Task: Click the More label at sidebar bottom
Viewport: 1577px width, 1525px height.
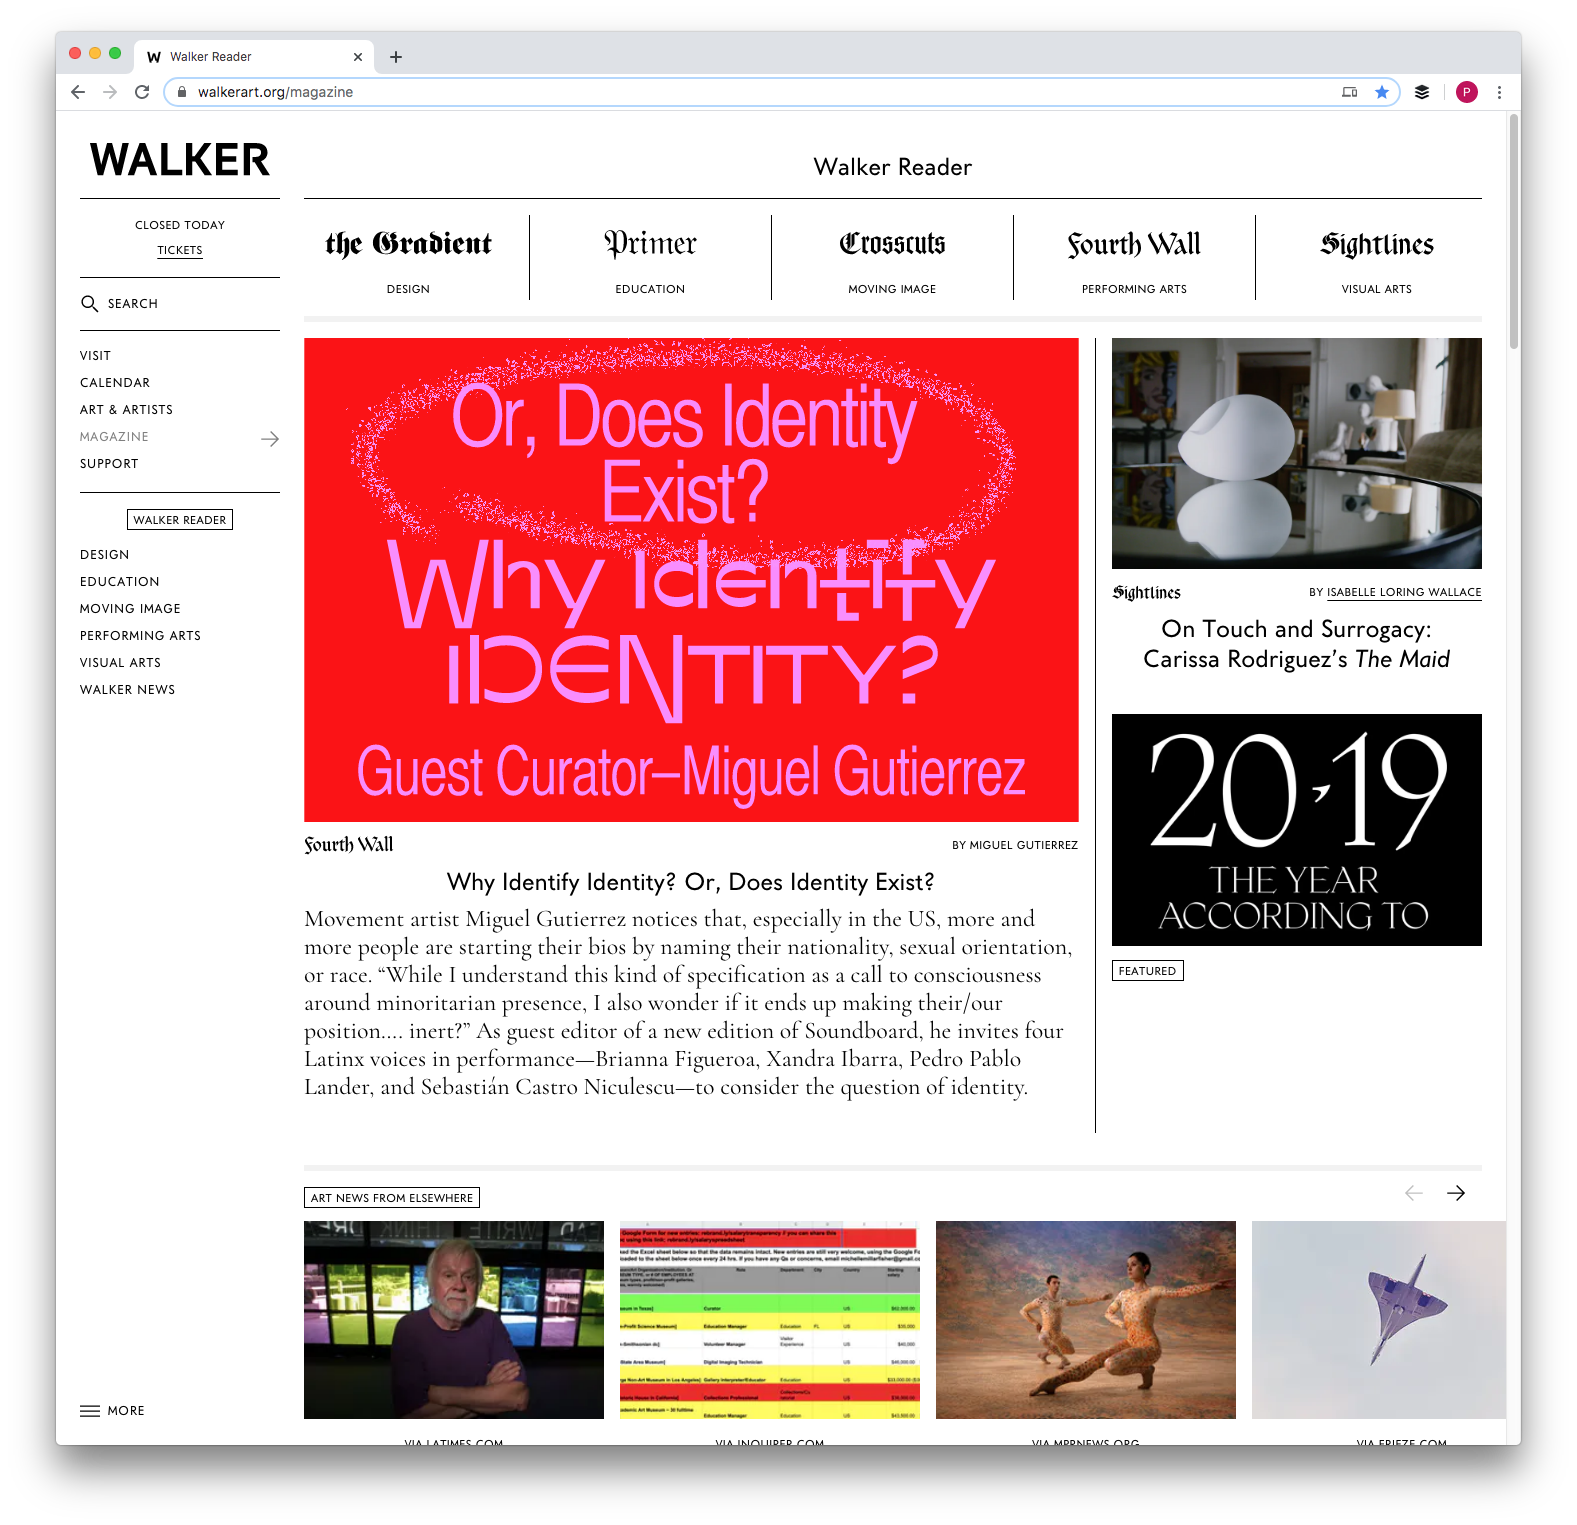Action: 126,1411
